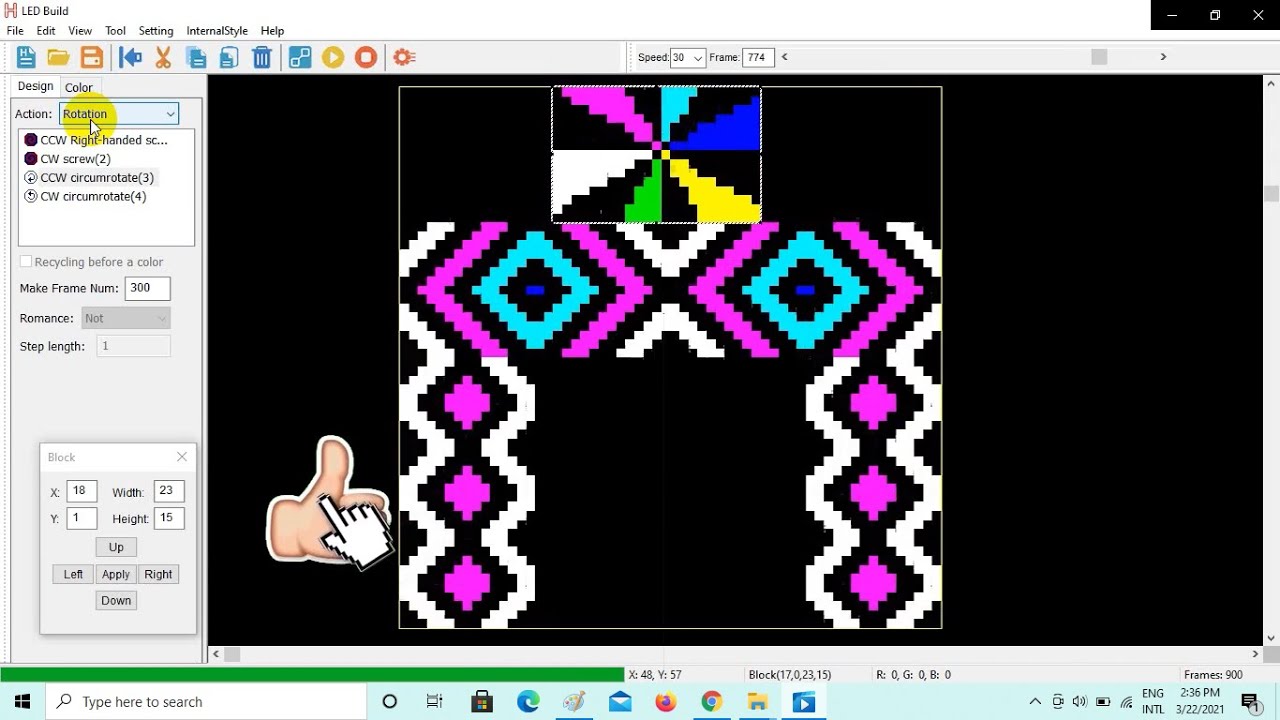Image resolution: width=1280 pixels, height=720 pixels.
Task: Step frame forward with the right arrow
Action: coord(1163,57)
